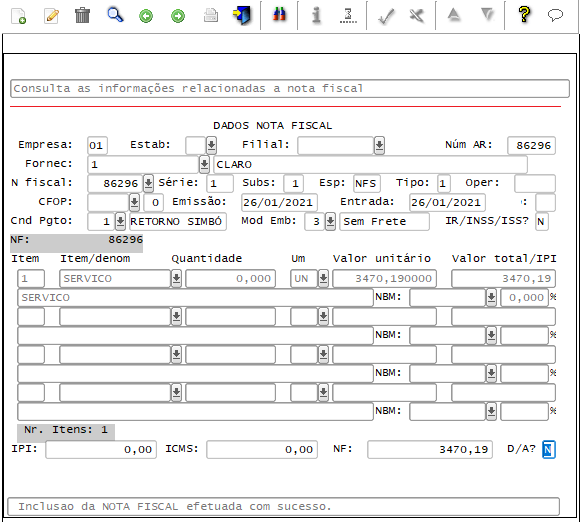Click the D/A? field showing N

(x=548, y=449)
